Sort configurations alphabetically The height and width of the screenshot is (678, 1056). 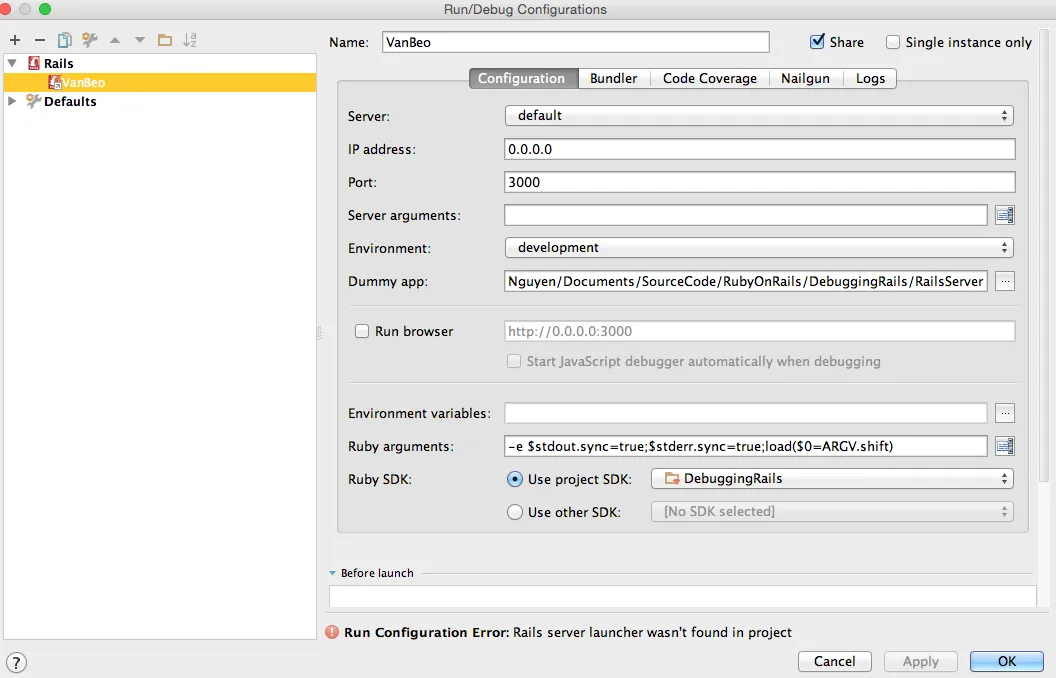190,40
